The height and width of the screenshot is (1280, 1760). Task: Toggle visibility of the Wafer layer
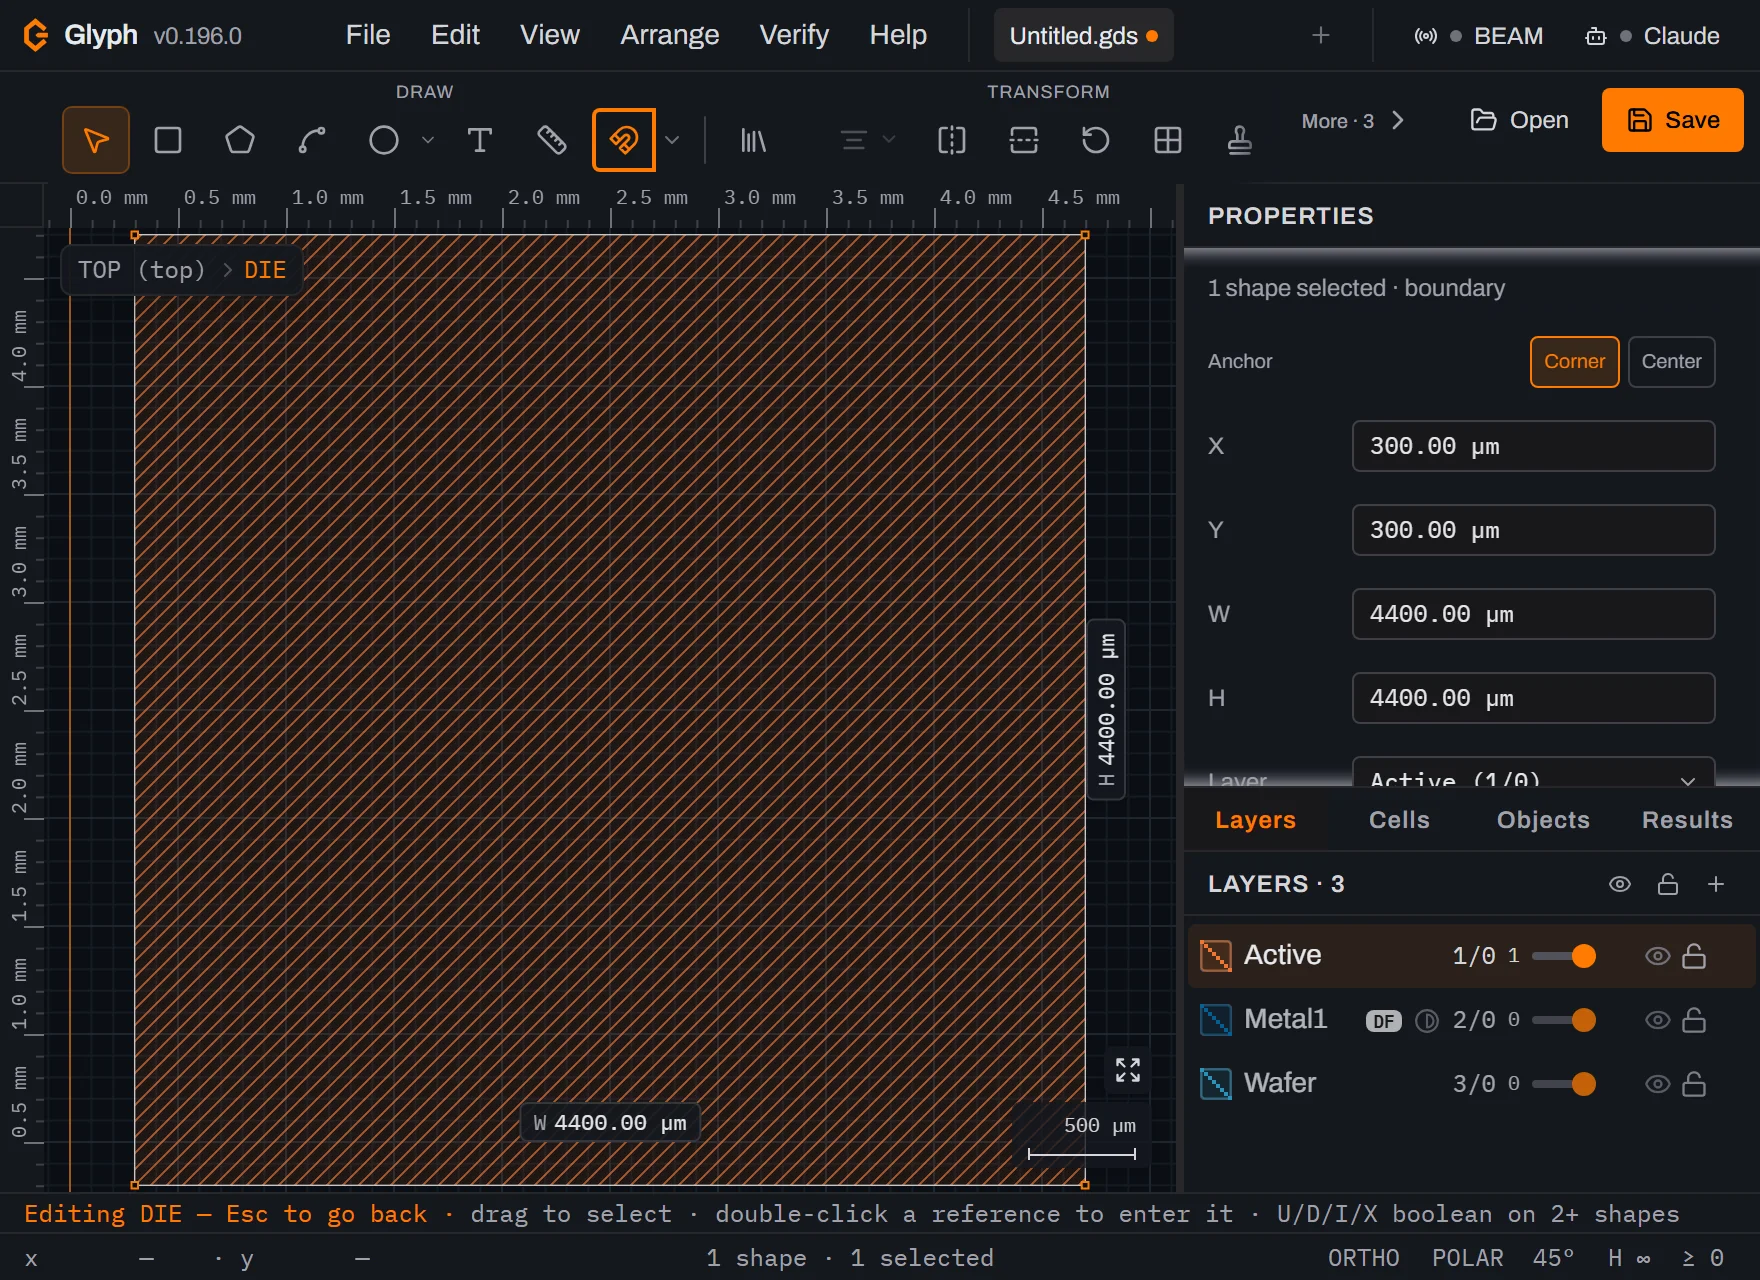pyautogui.click(x=1657, y=1084)
